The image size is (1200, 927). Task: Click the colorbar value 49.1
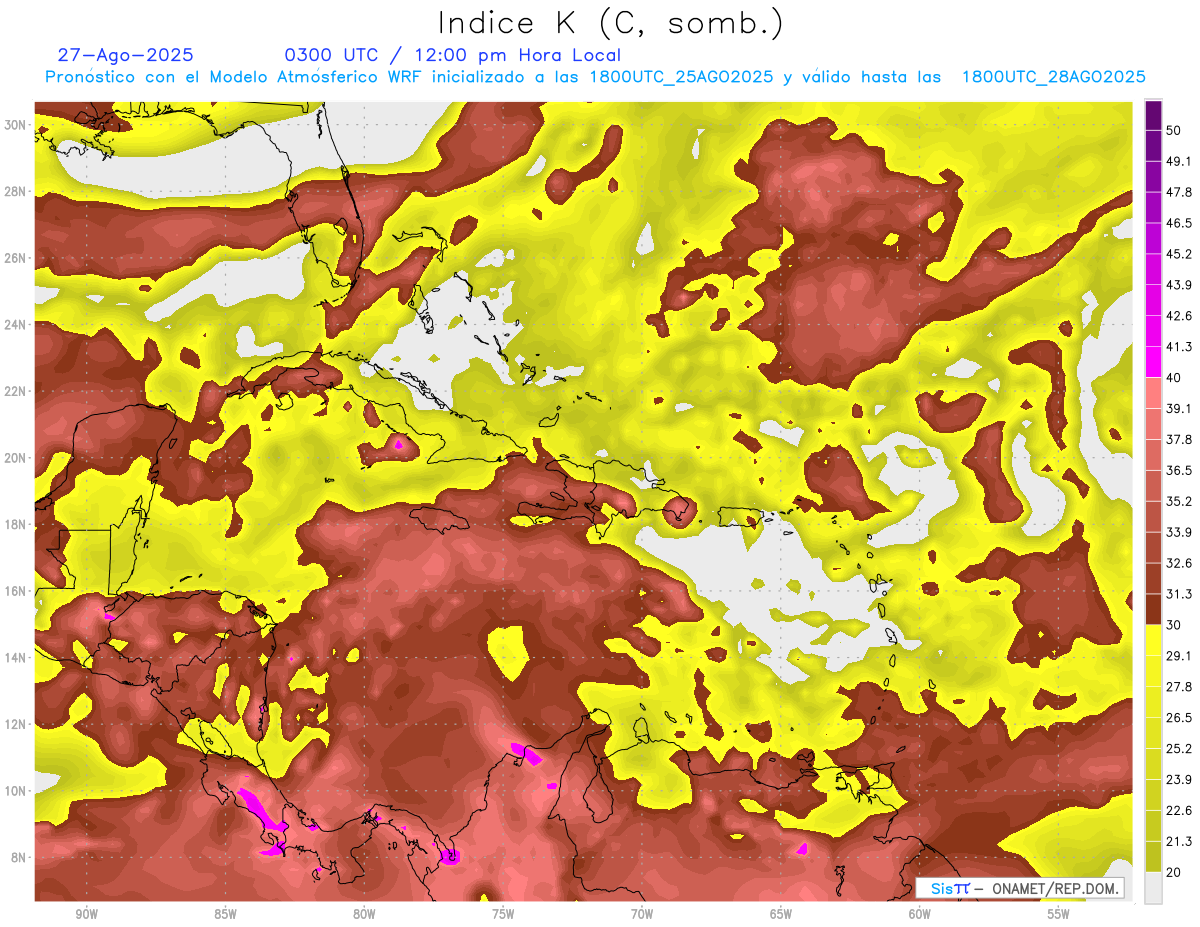point(1179,161)
